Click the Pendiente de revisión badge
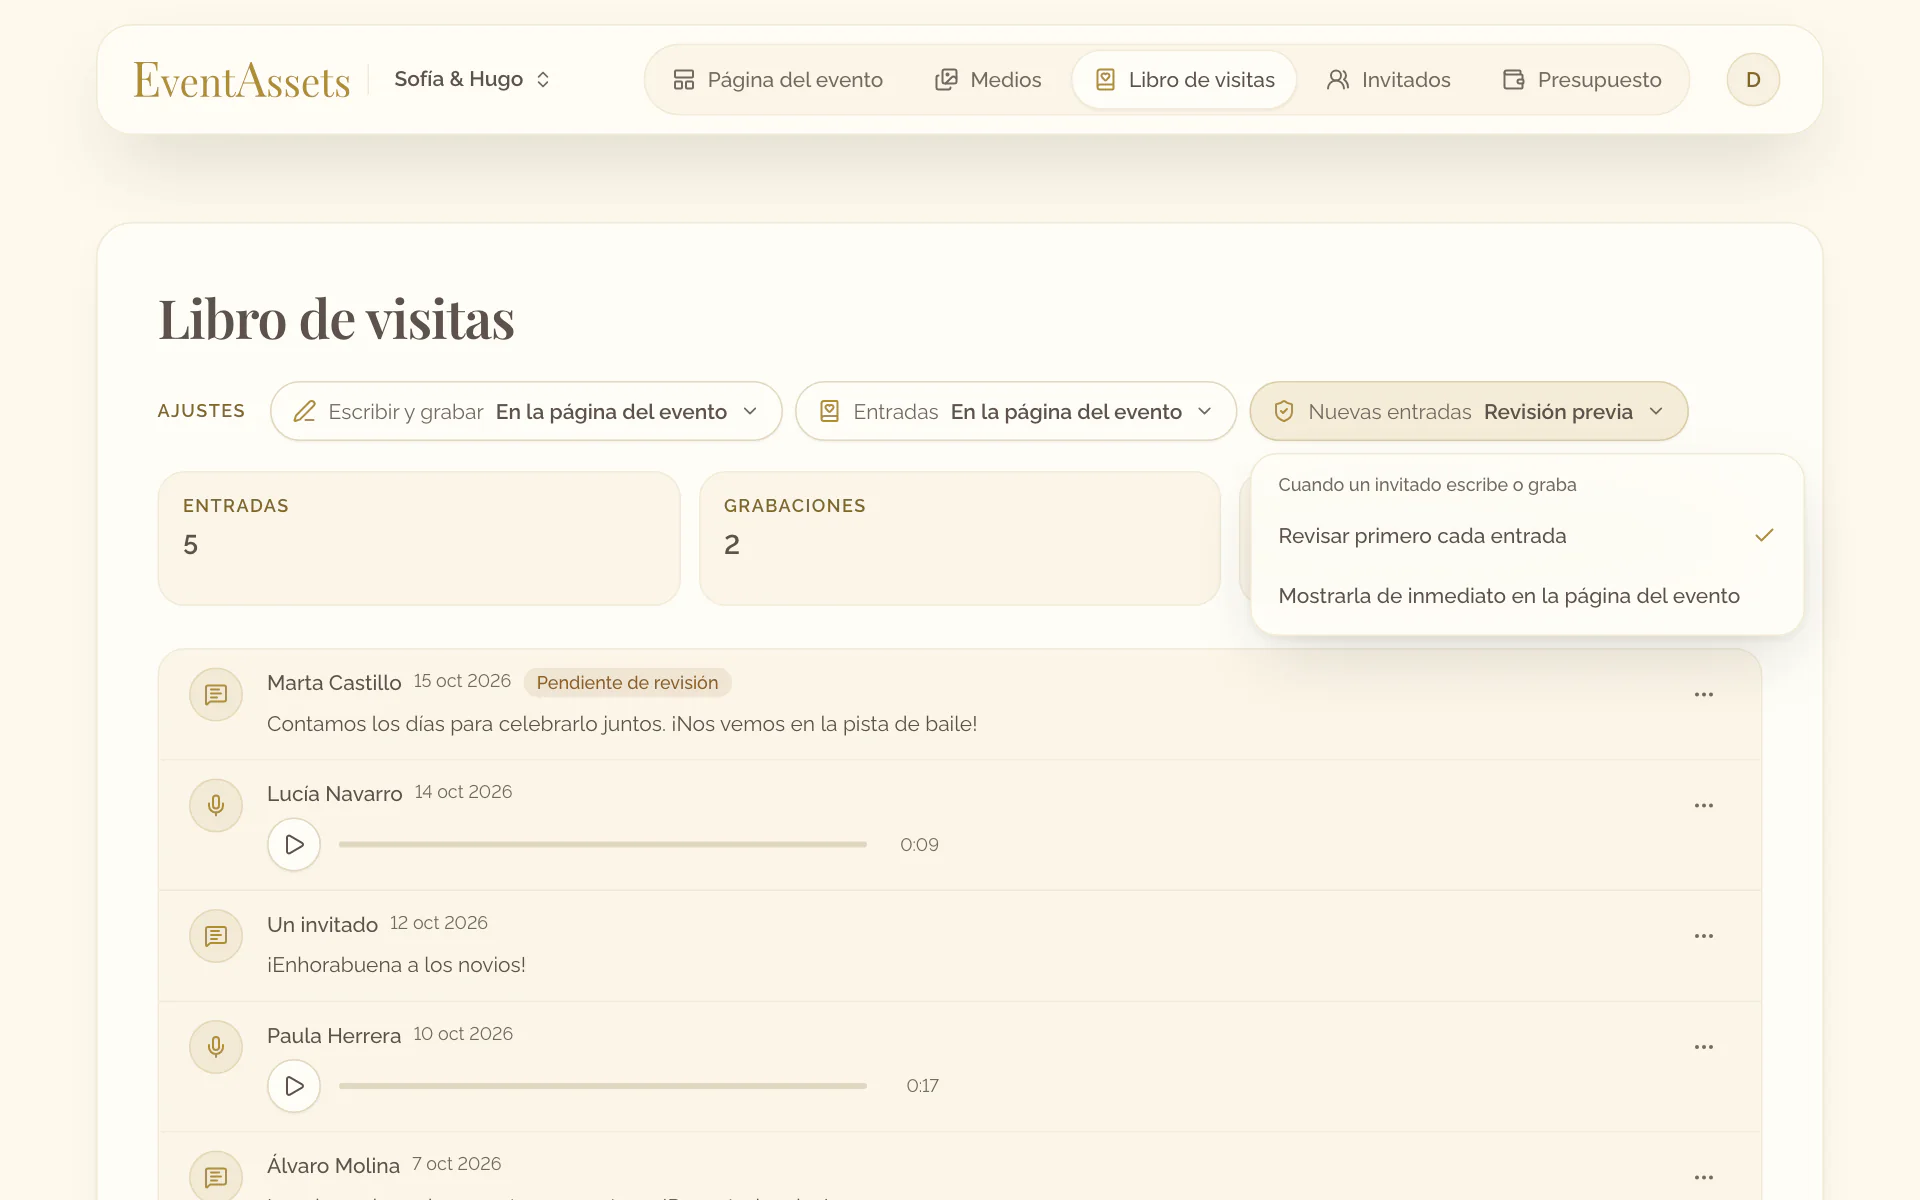The image size is (1920, 1200). [x=627, y=683]
